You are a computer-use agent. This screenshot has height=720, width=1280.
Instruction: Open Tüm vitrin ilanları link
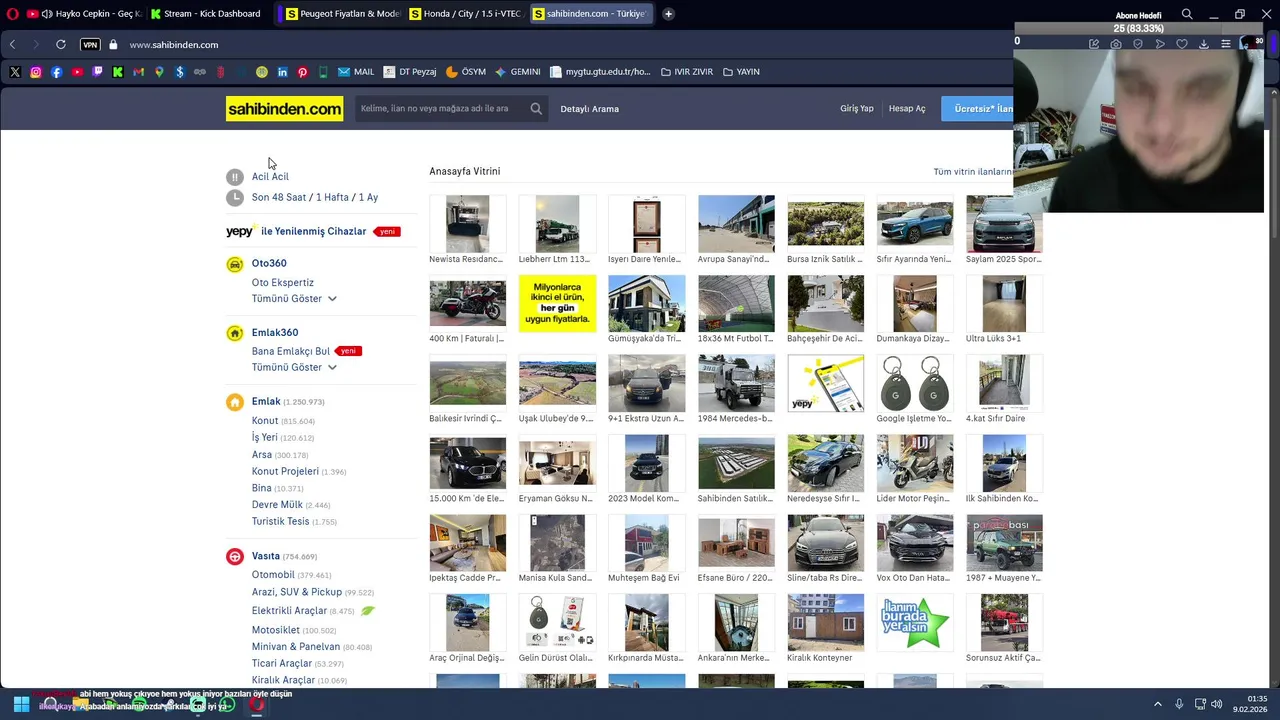(x=973, y=172)
